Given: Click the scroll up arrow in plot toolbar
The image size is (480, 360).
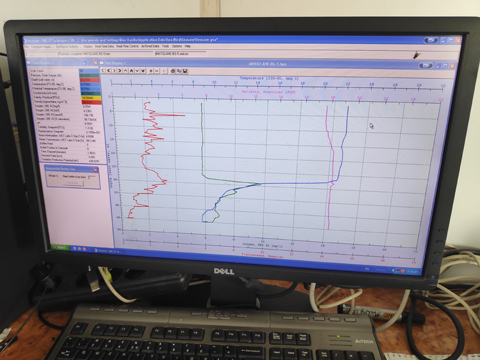Looking at the screenshot, I should [125, 71].
